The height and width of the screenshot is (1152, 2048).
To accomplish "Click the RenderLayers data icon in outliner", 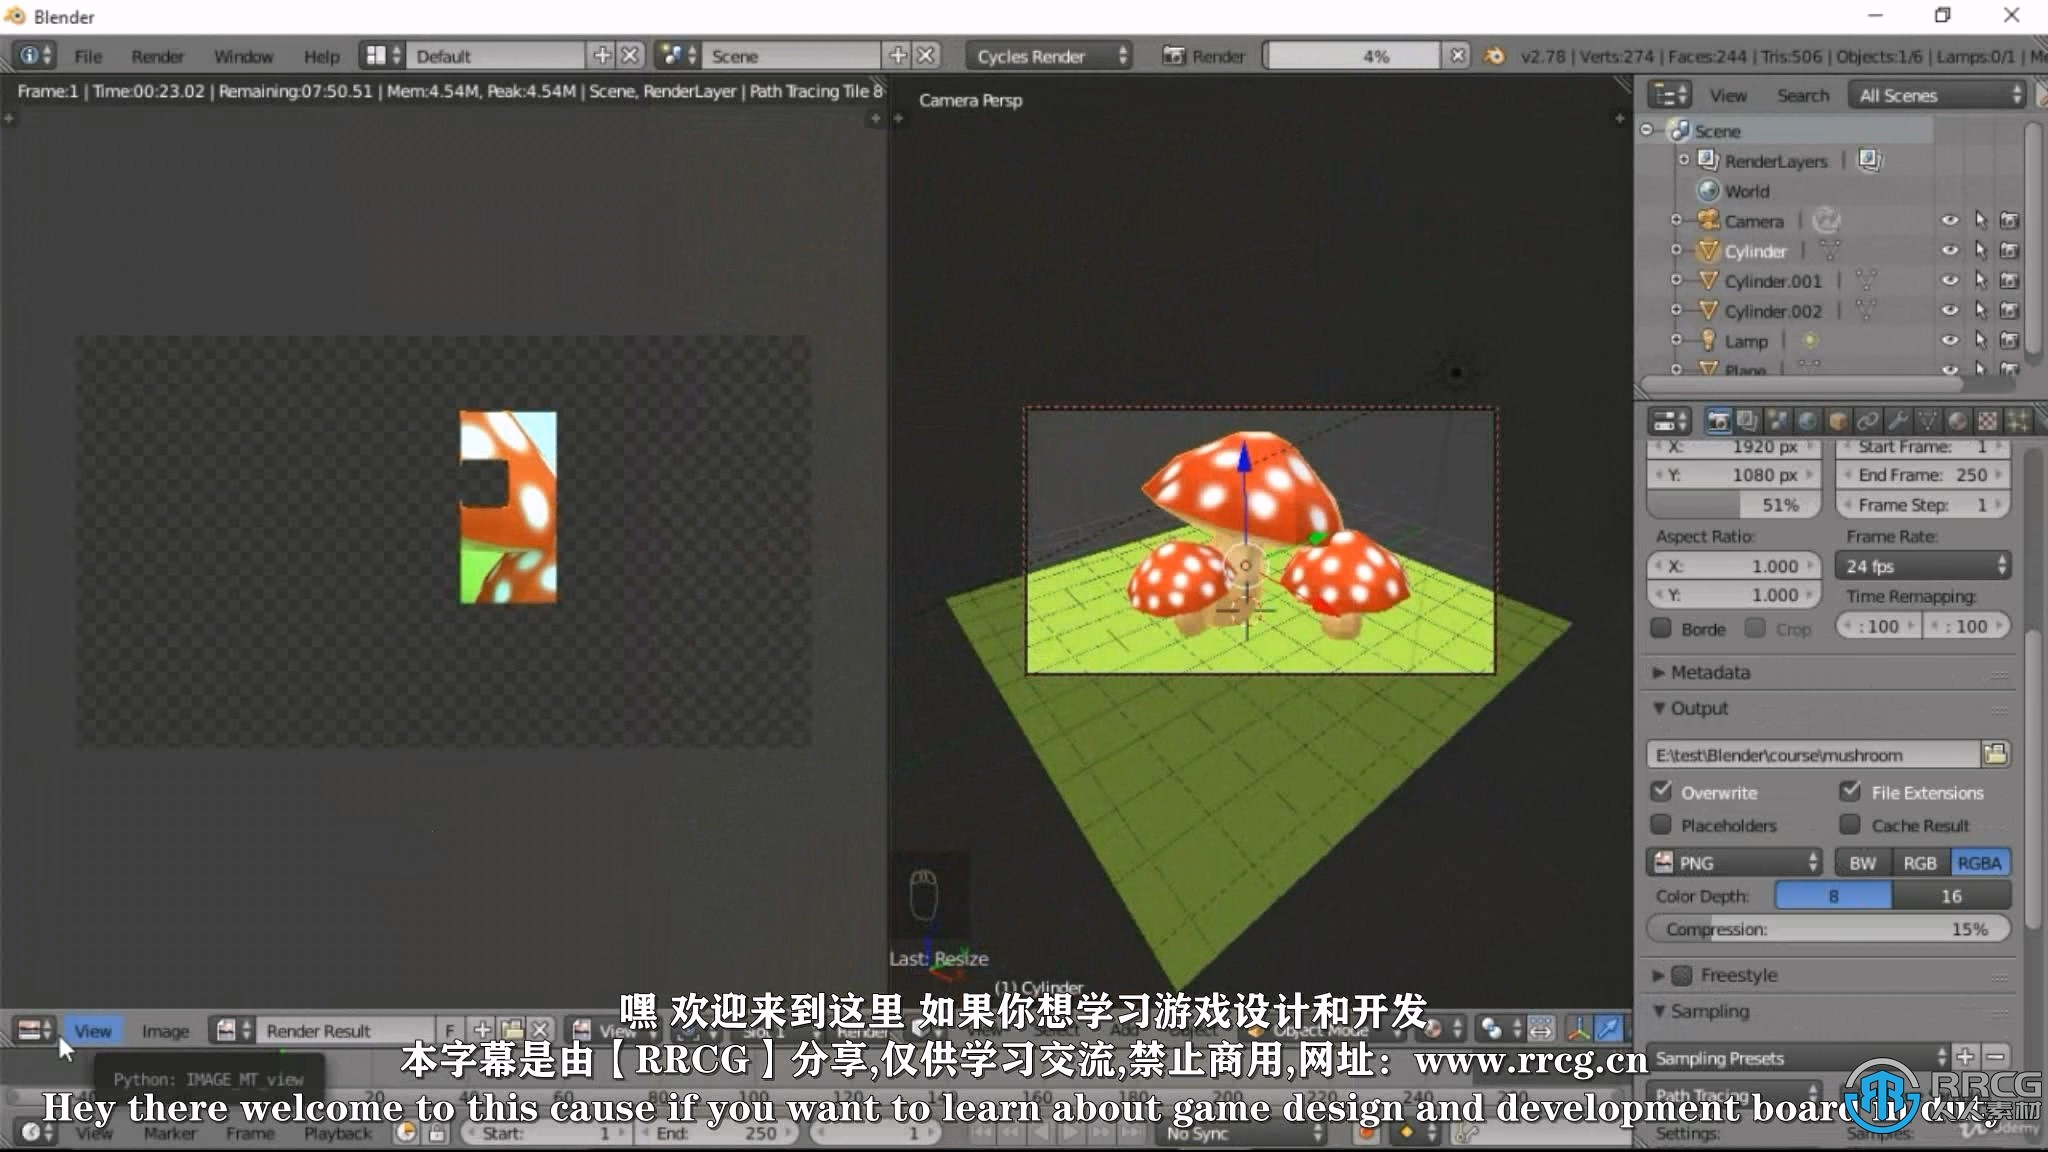I will pyautogui.click(x=1870, y=160).
